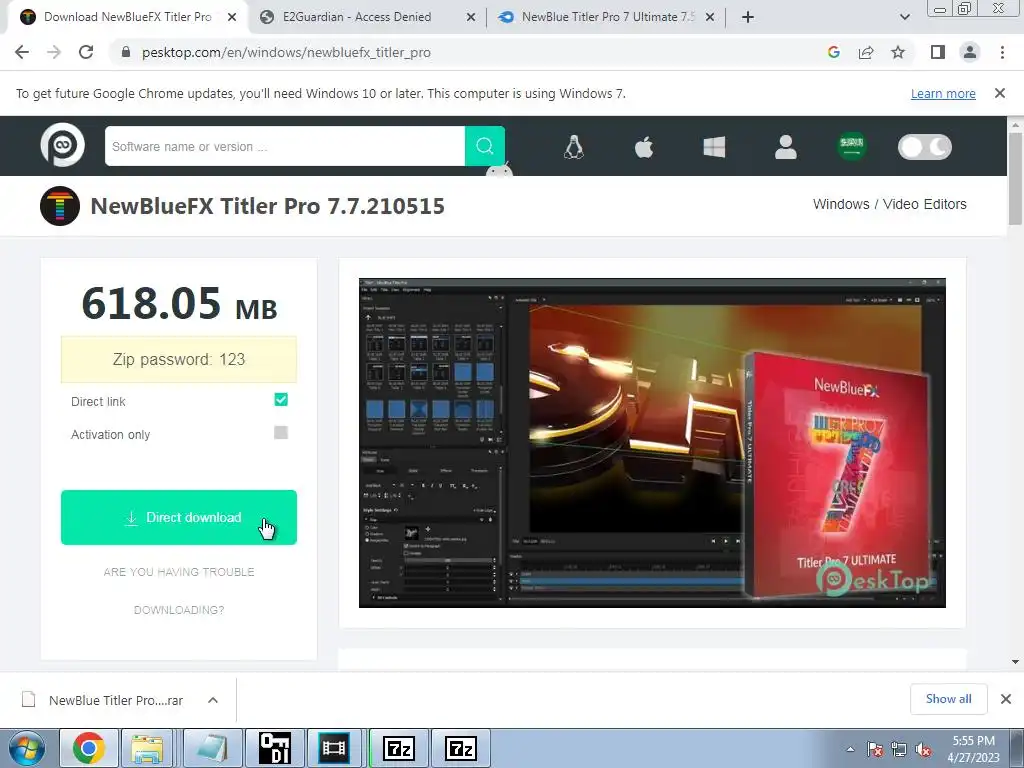The image size is (1024, 768).
Task: Open Chrome from the taskbar
Action: (89, 748)
